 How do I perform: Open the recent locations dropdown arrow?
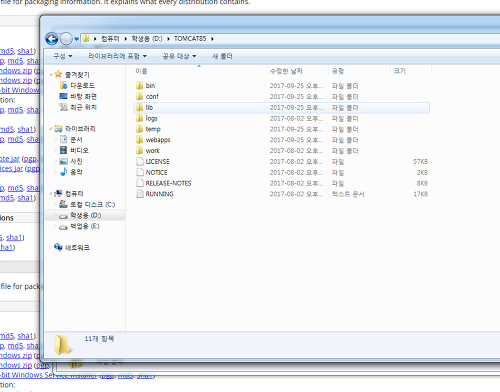76,39
